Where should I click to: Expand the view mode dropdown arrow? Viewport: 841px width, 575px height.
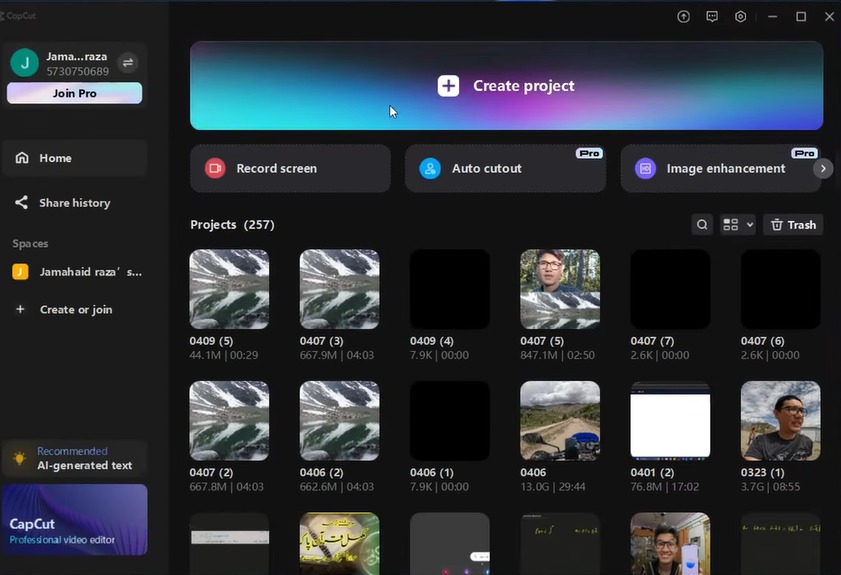tap(750, 225)
